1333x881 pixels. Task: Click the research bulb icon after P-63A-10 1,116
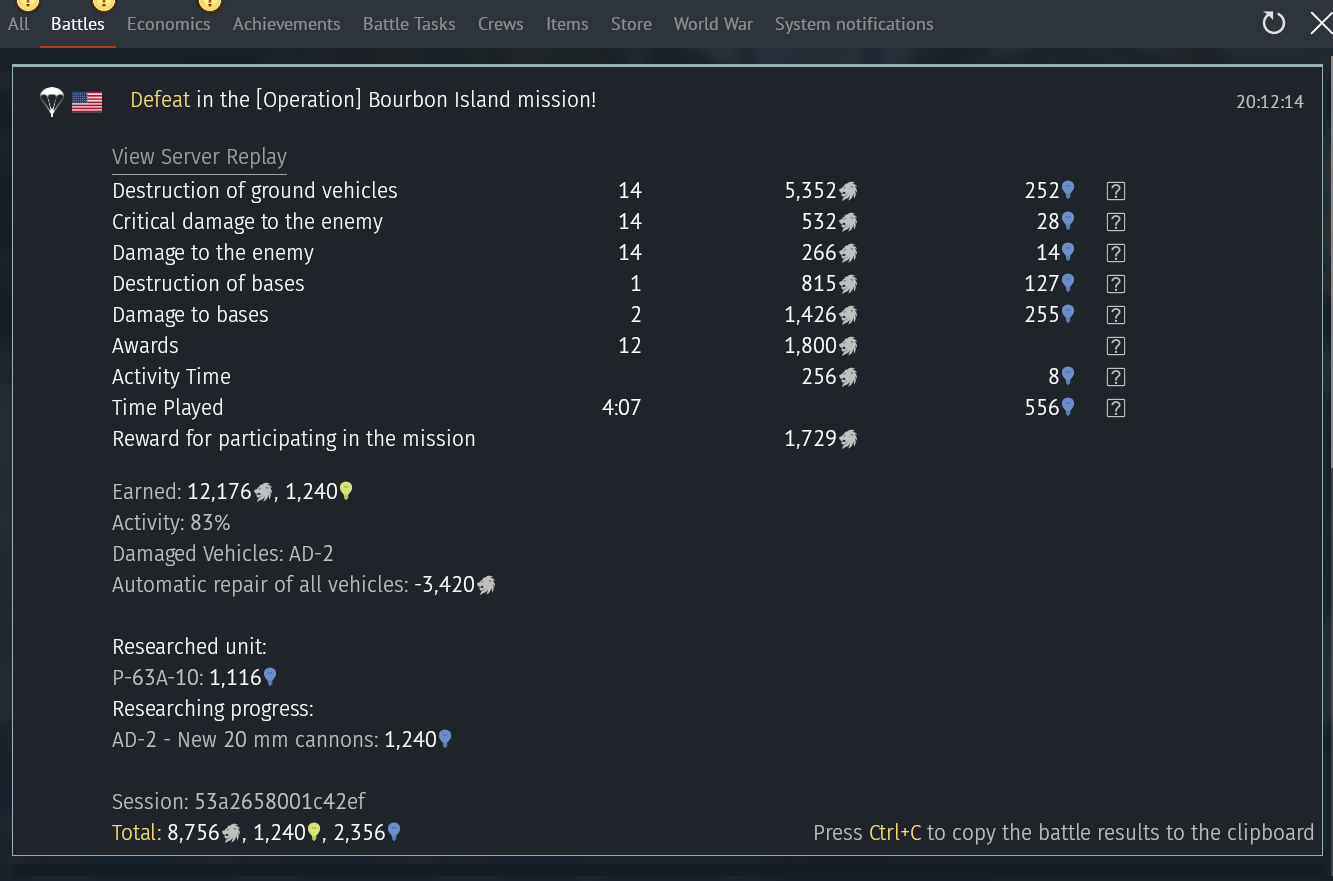point(269,677)
